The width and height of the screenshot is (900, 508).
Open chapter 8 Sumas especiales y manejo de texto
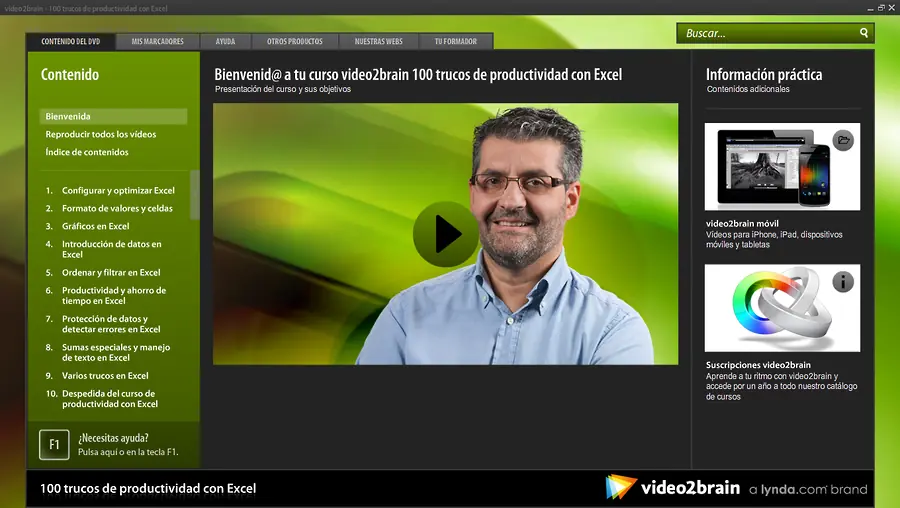[108, 352]
